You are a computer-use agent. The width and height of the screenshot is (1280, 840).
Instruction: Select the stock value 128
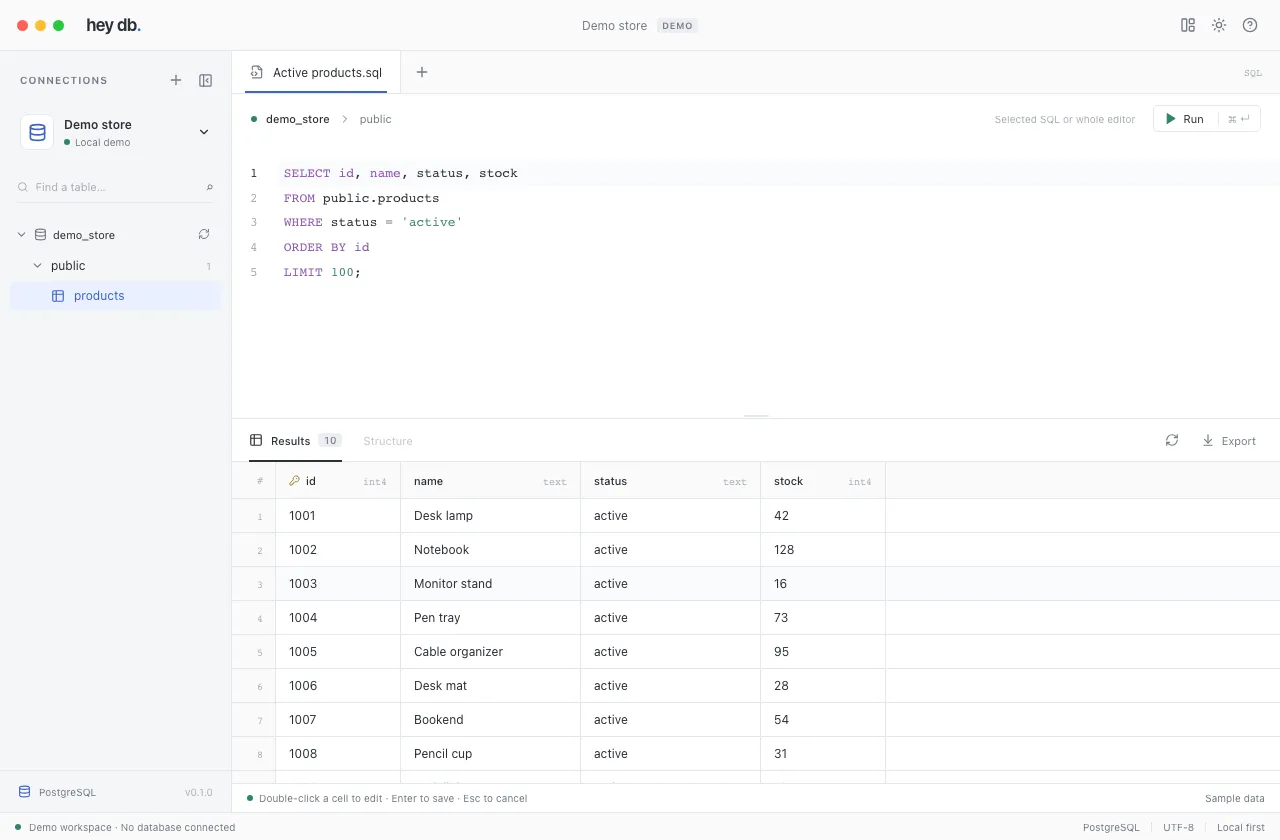pos(823,550)
